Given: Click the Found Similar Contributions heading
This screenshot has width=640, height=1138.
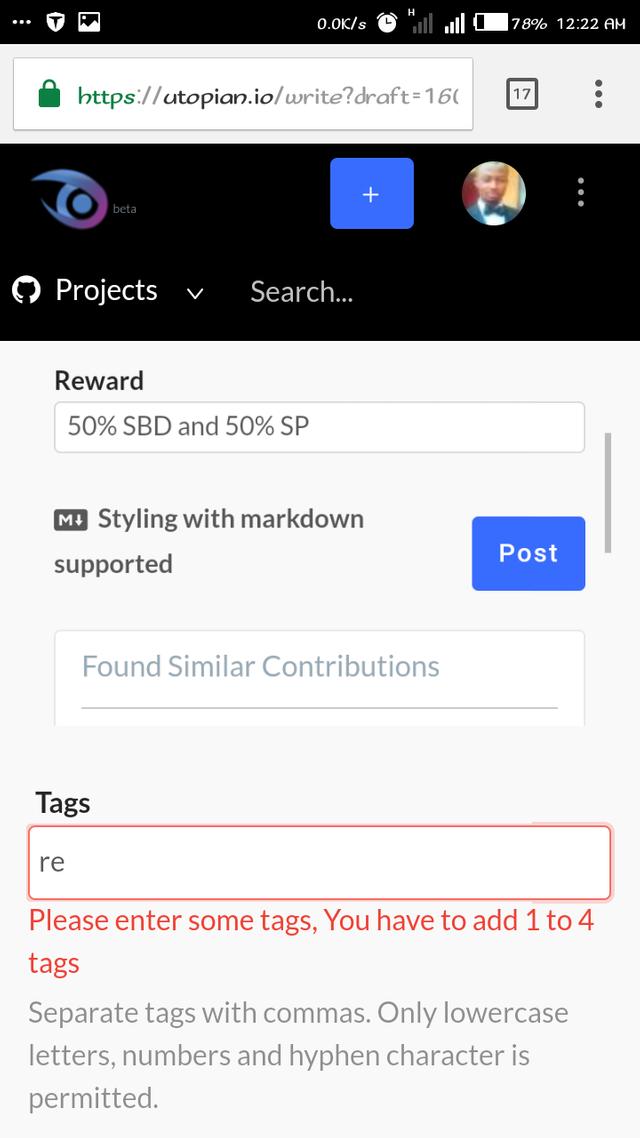Looking at the screenshot, I should (x=260, y=667).
